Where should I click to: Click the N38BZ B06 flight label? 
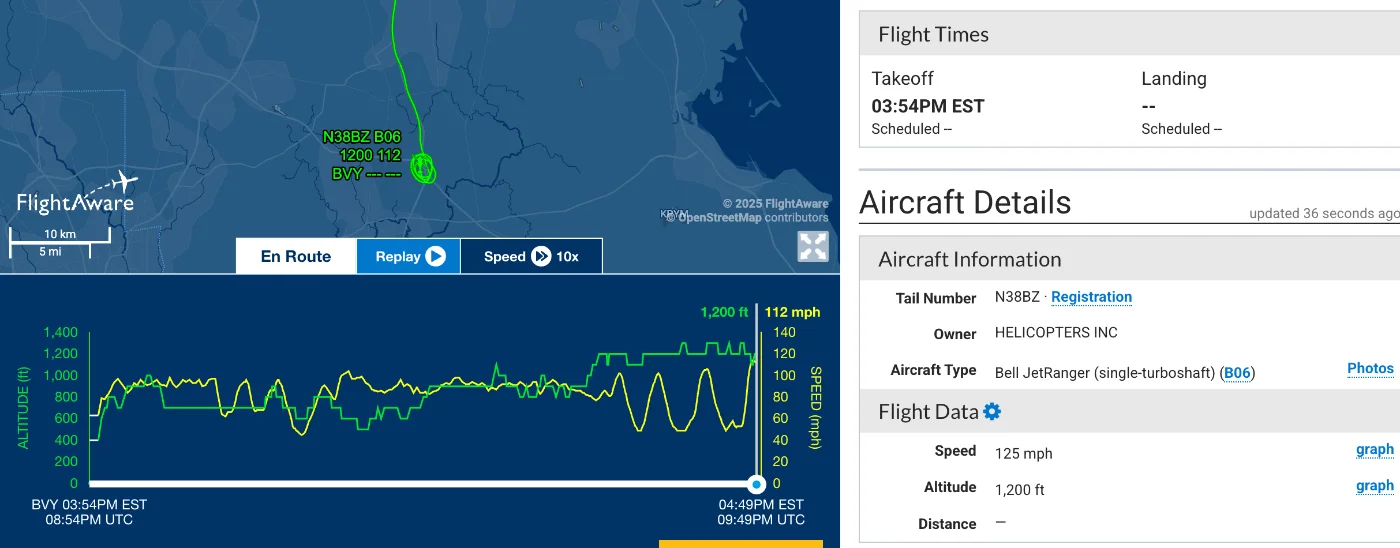(361, 137)
